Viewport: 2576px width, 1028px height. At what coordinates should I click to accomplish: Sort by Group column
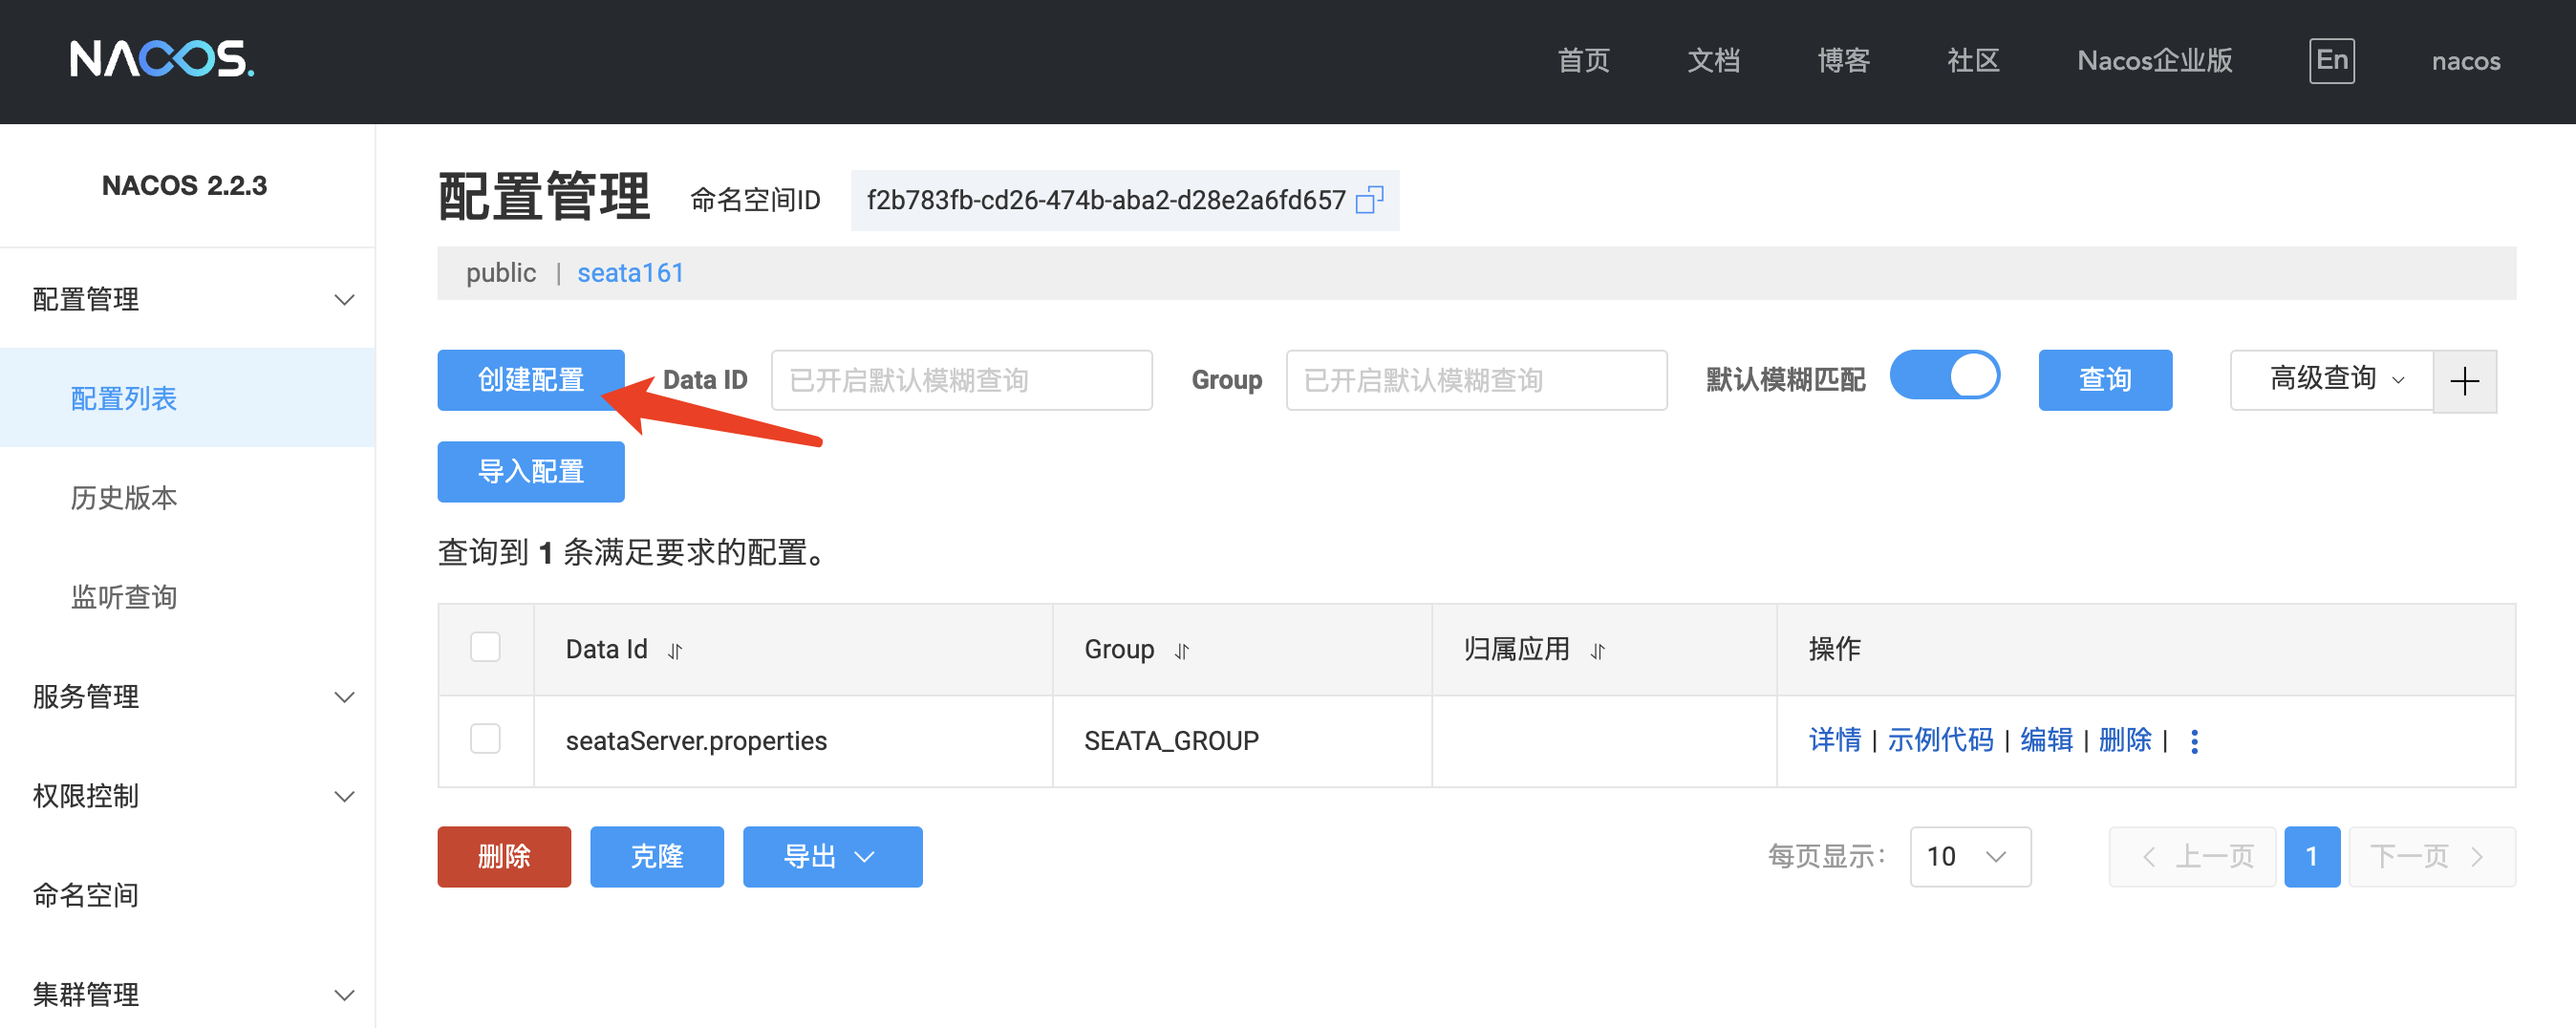click(1182, 651)
